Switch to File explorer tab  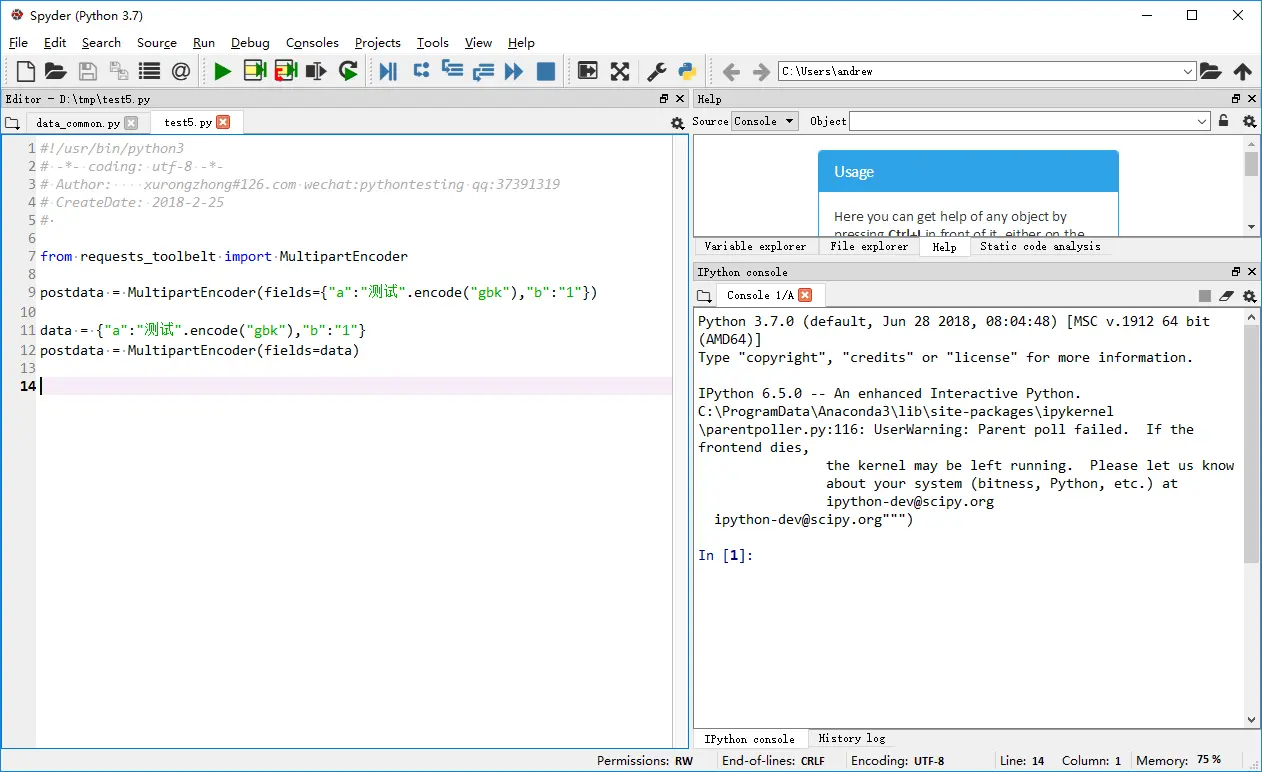tap(869, 246)
